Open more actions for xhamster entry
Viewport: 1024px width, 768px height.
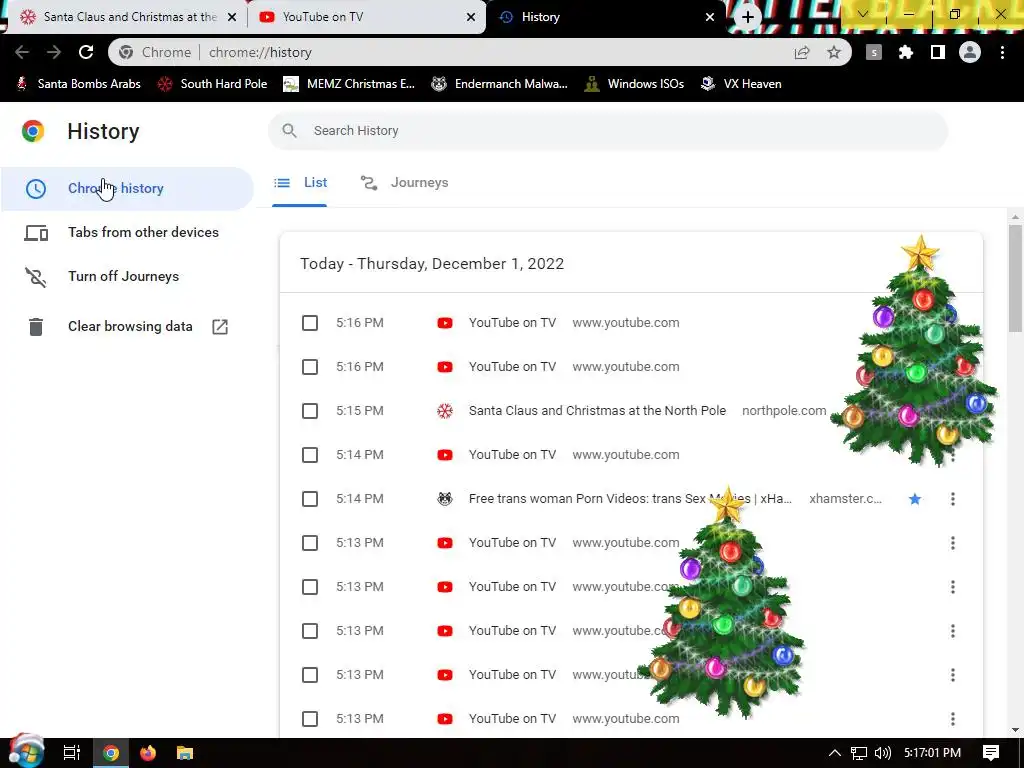pyautogui.click(x=953, y=499)
